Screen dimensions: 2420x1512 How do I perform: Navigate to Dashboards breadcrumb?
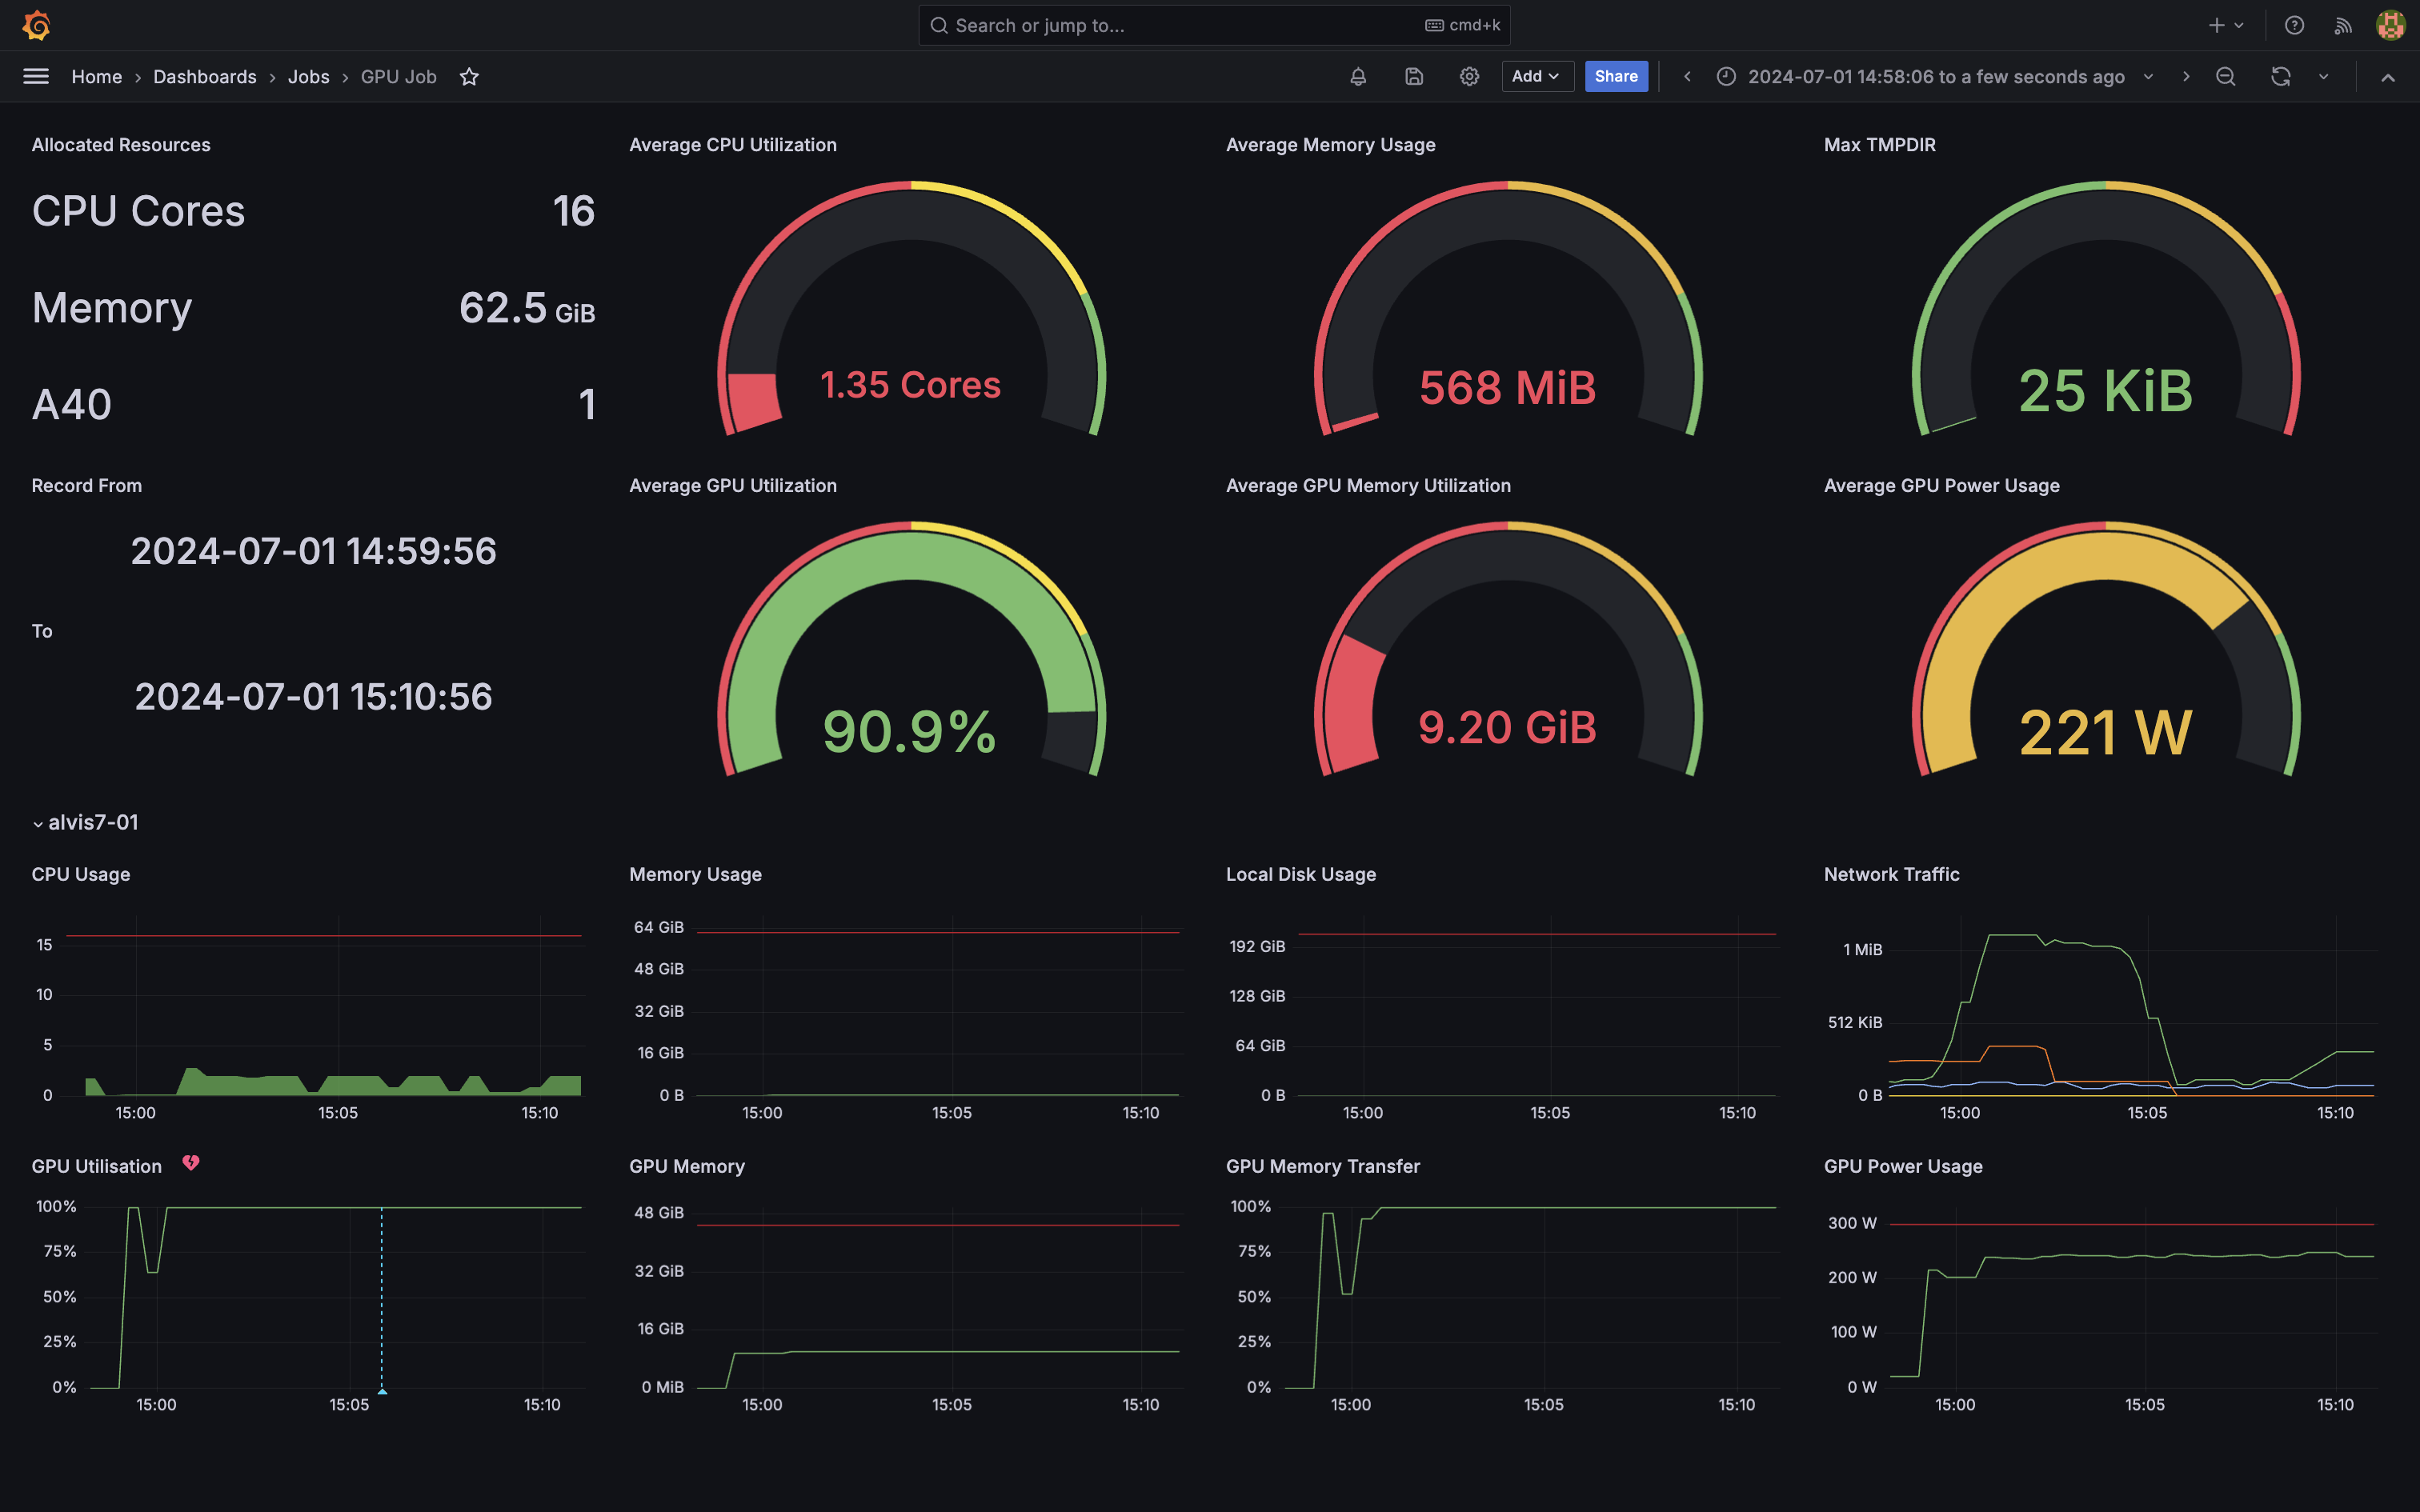click(x=205, y=76)
